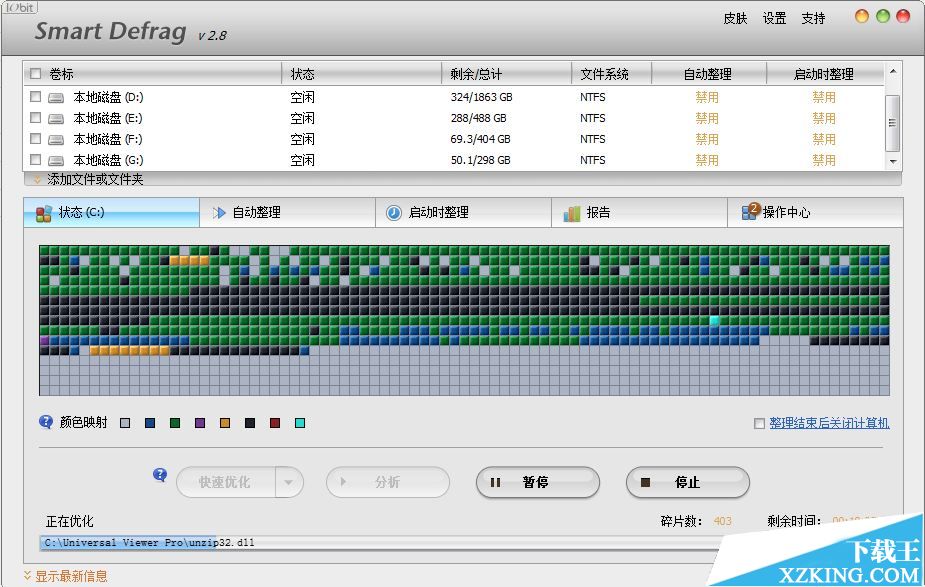Click the 状态 (C:) tab icon
The width and height of the screenshot is (925, 587).
point(44,213)
